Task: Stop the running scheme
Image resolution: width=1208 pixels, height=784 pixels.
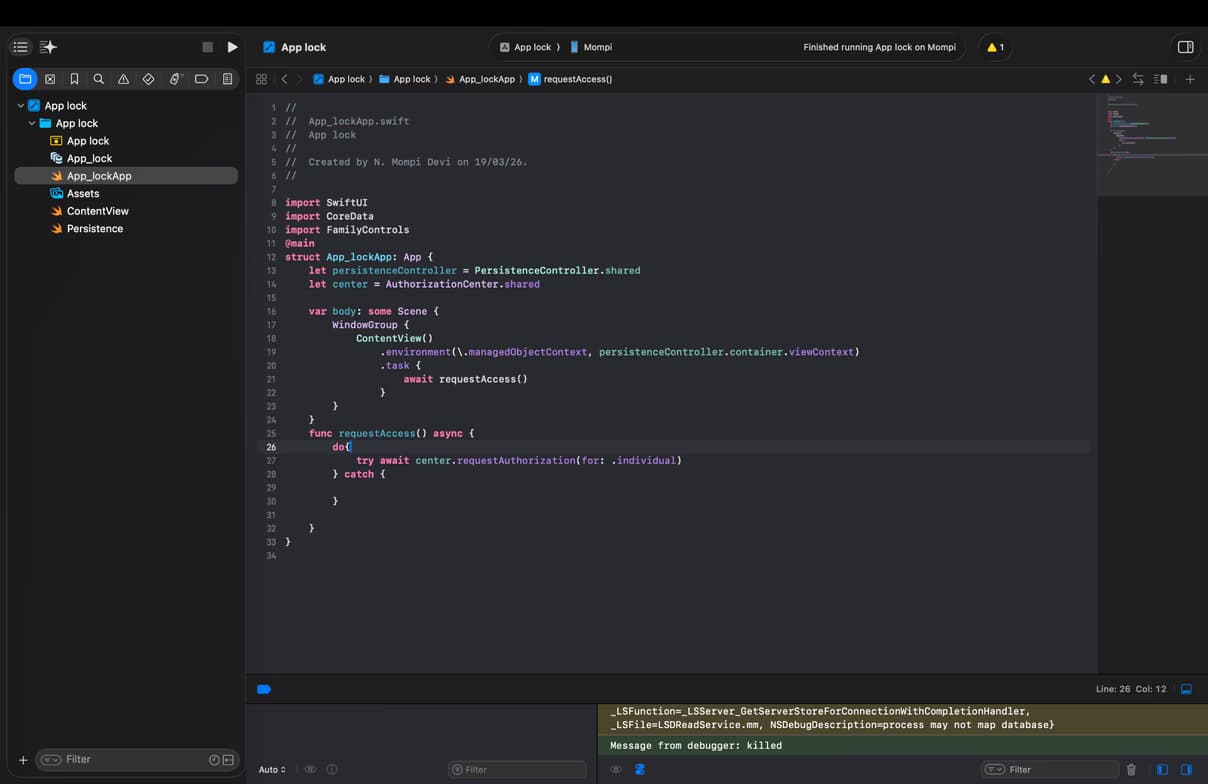Action: tap(207, 47)
